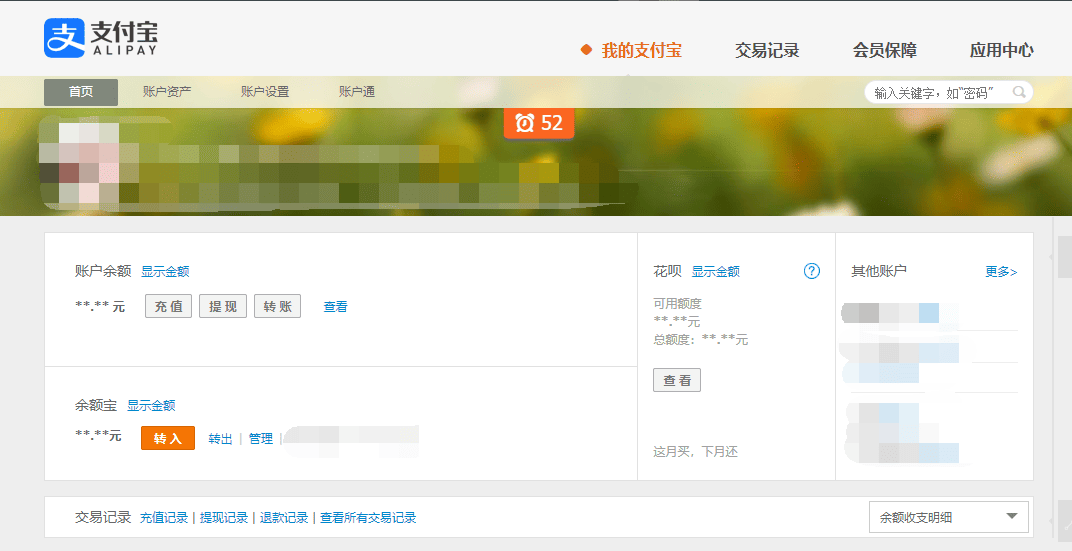The image size is (1072, 551).
Task: Open the 会员保障 top menu
Action: pyautogui.click(x=885, y=50)
